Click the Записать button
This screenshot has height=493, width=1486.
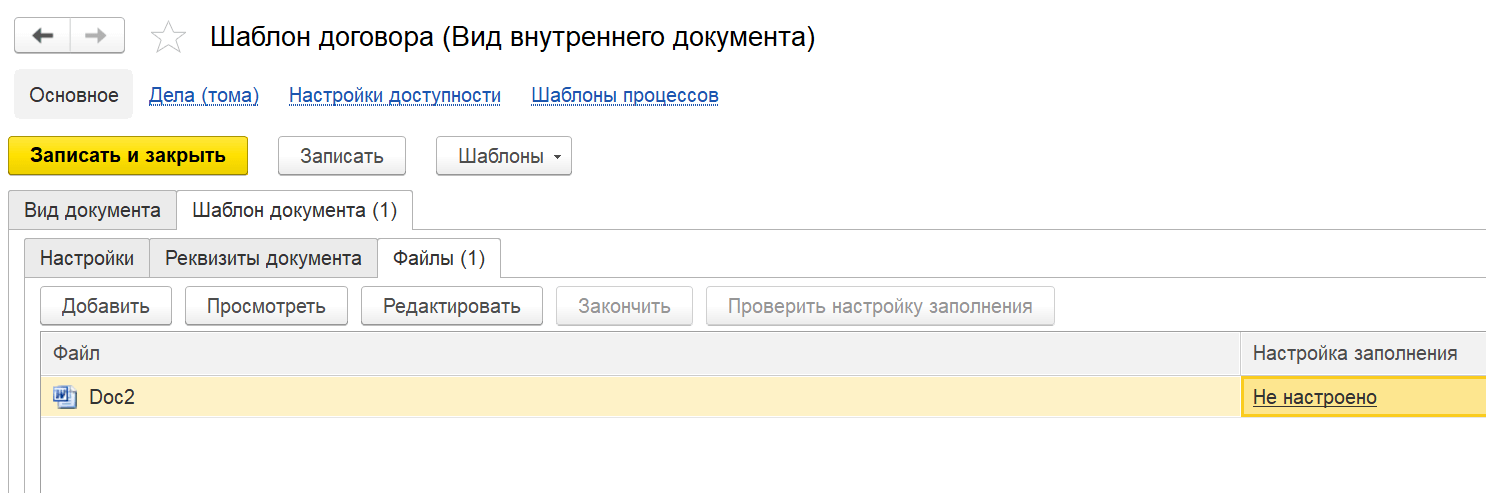click(341, 156)
